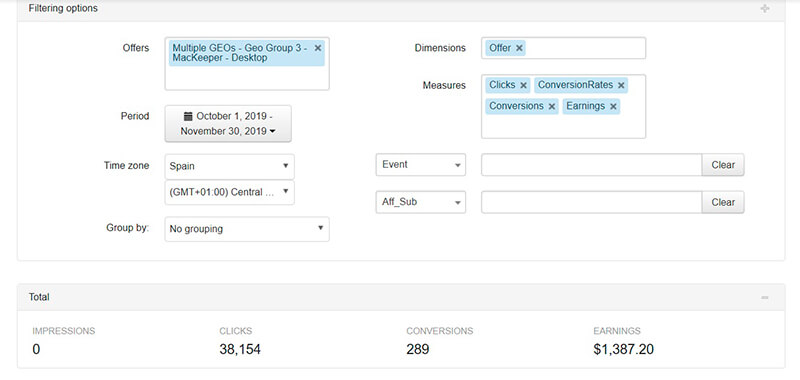The height and width of the screenshot is (380, 800).
Task: Remove the Earnings measure tag
Action: pos(613,107)
